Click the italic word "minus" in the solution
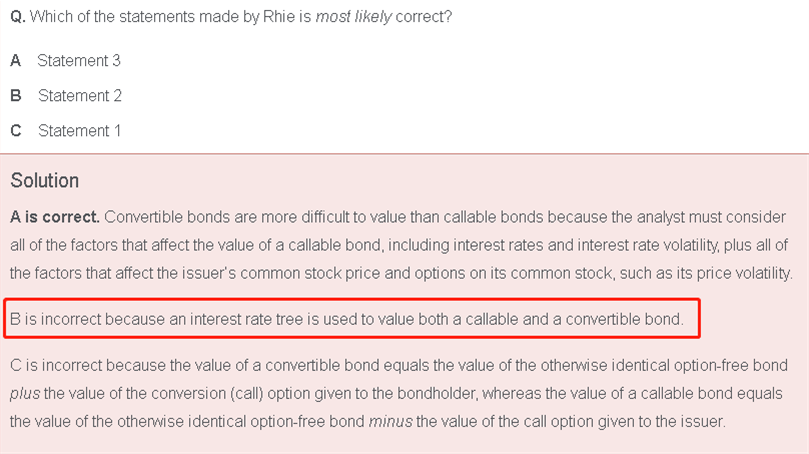Image resolution: width=809 pixels, height=454 pixels. 391,420
